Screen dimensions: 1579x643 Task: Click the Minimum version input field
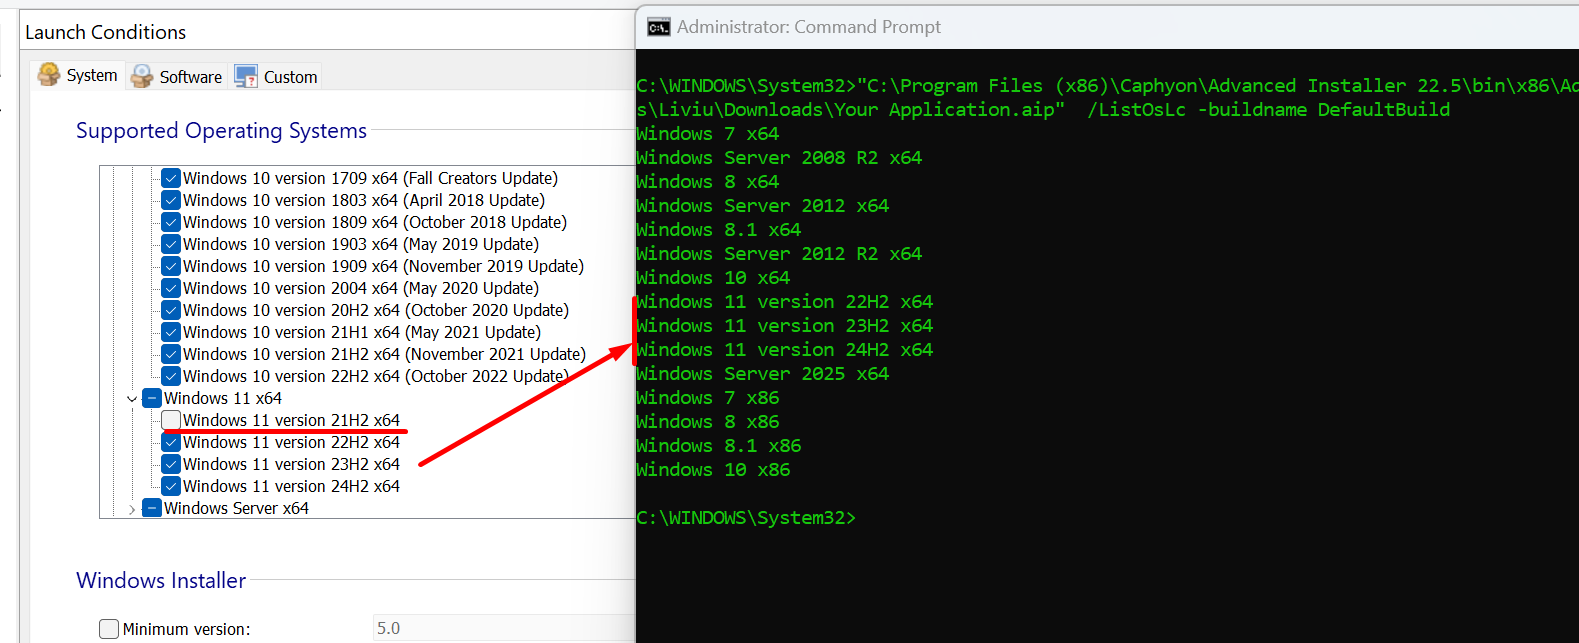[x=500, y=628]
